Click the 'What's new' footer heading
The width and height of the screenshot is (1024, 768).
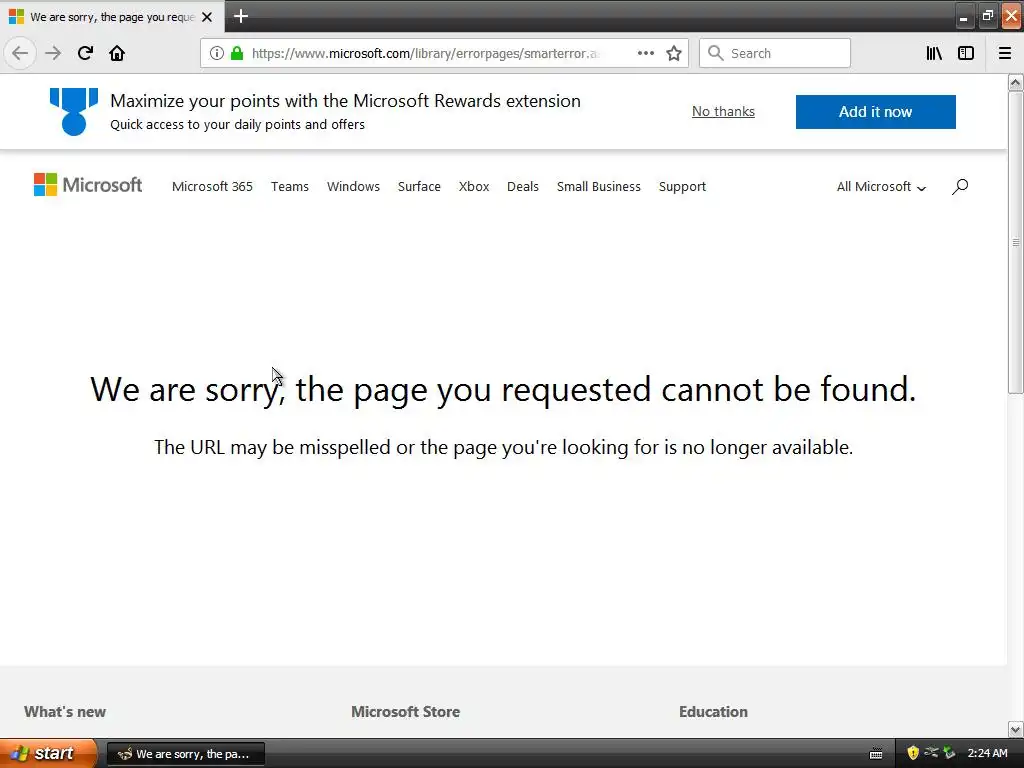65,712
